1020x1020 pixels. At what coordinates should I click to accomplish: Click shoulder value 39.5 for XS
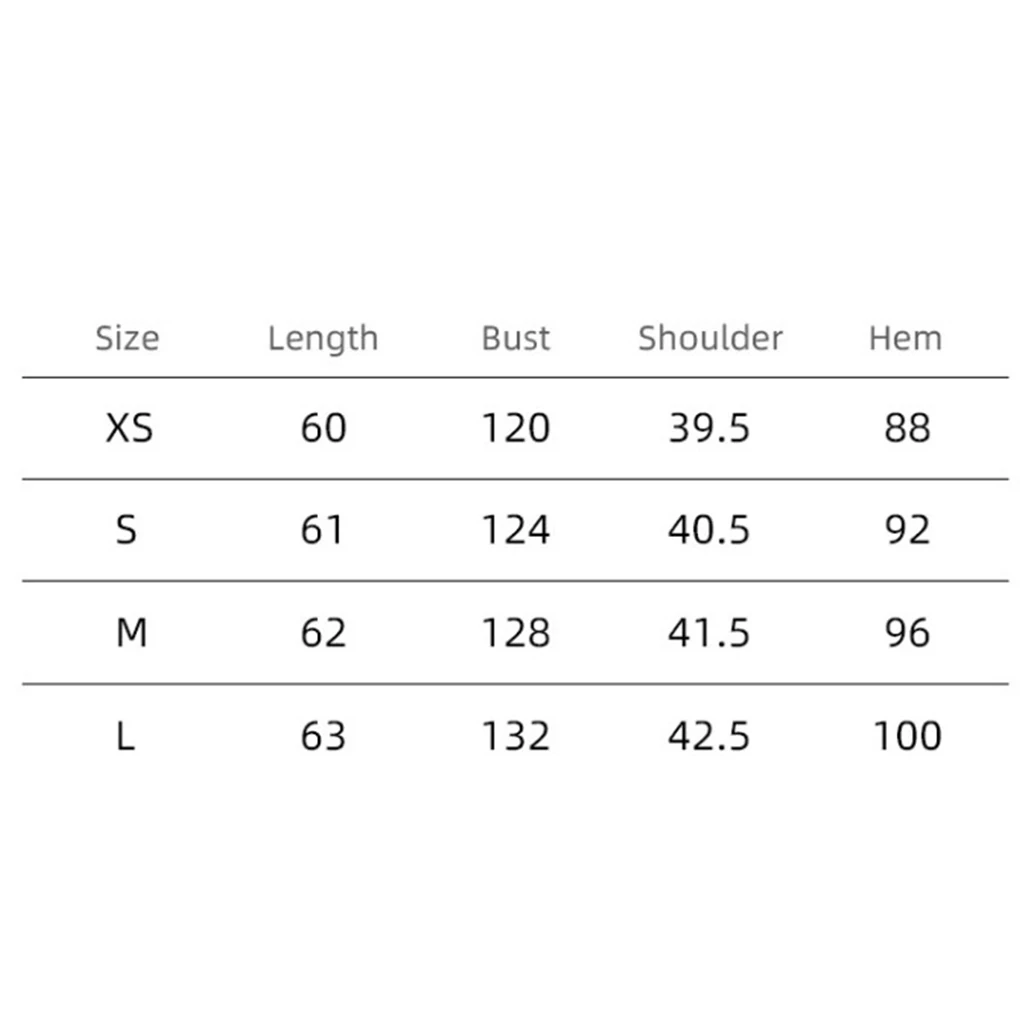[709, 429]
